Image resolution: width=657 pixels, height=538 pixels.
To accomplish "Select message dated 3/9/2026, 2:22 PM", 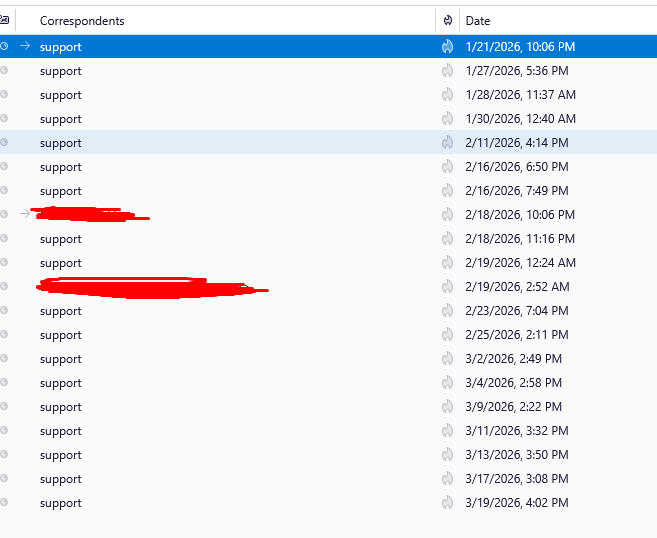I will click(328, 407).
